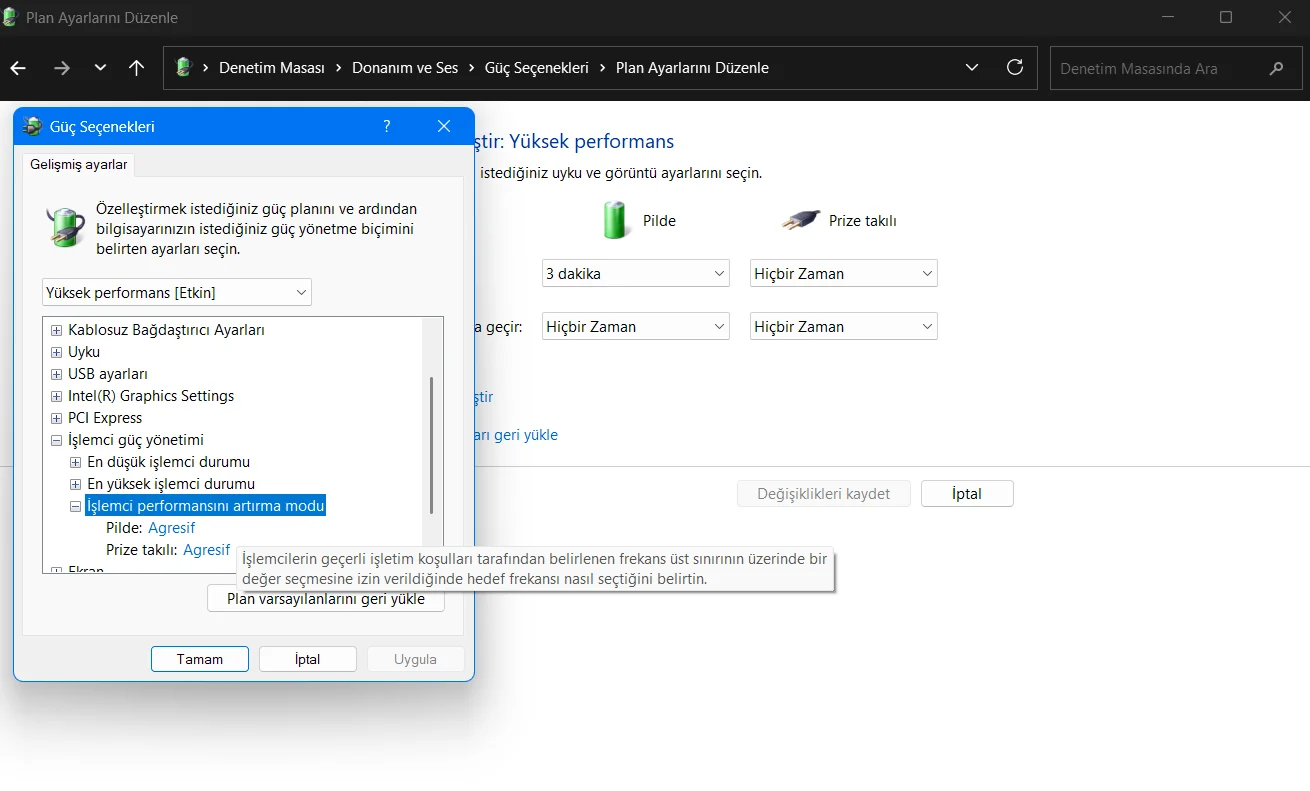Screen dimensions: 1310x791
Task: Click İptal button in Güç Seçenekleri dialog
Action: point(307,659)
